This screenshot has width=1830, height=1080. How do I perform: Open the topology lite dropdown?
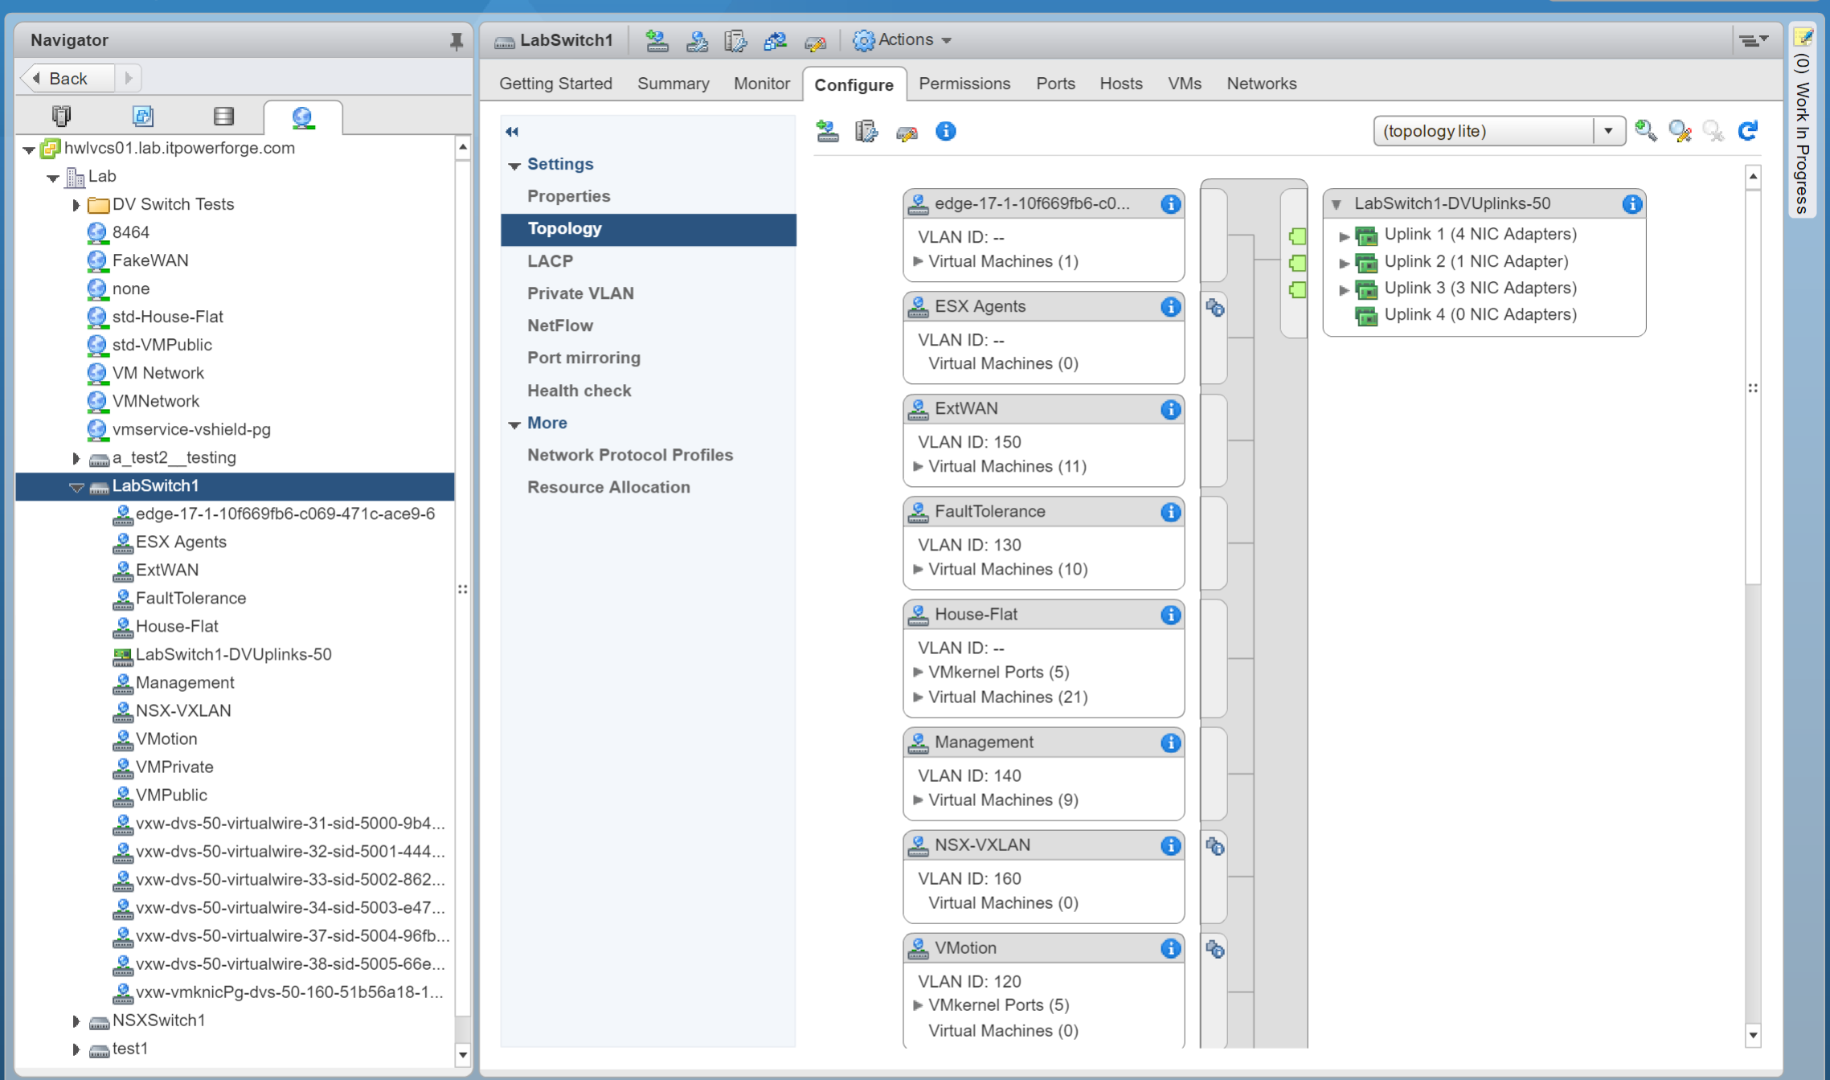(1607, 130)
